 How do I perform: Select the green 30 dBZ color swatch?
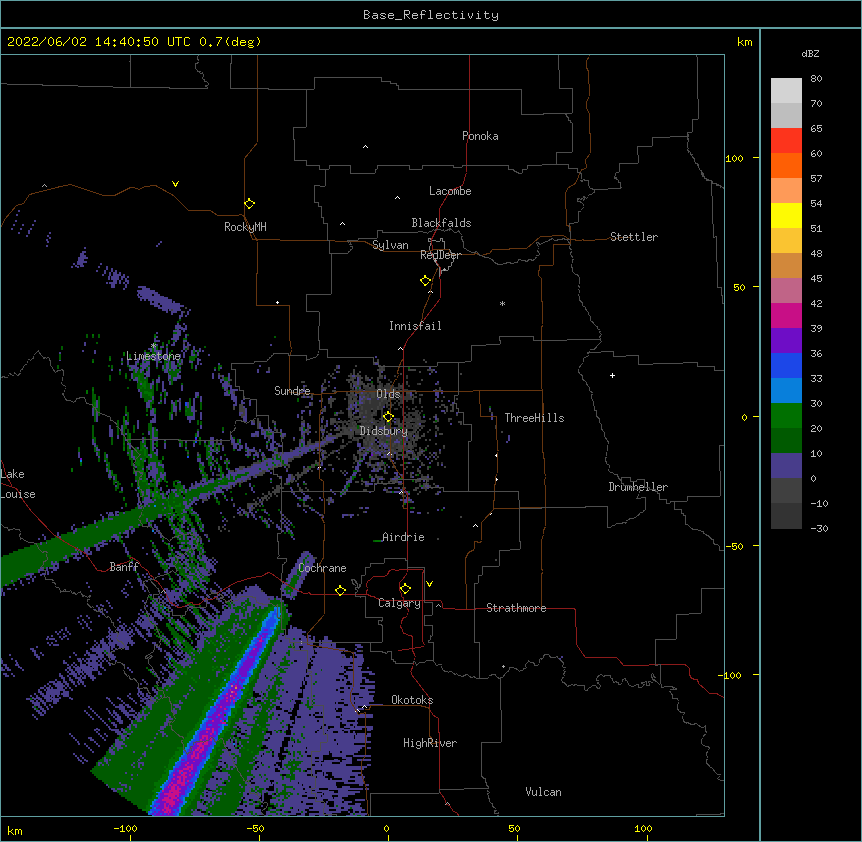pyautogui.click(x=786, y=416)
